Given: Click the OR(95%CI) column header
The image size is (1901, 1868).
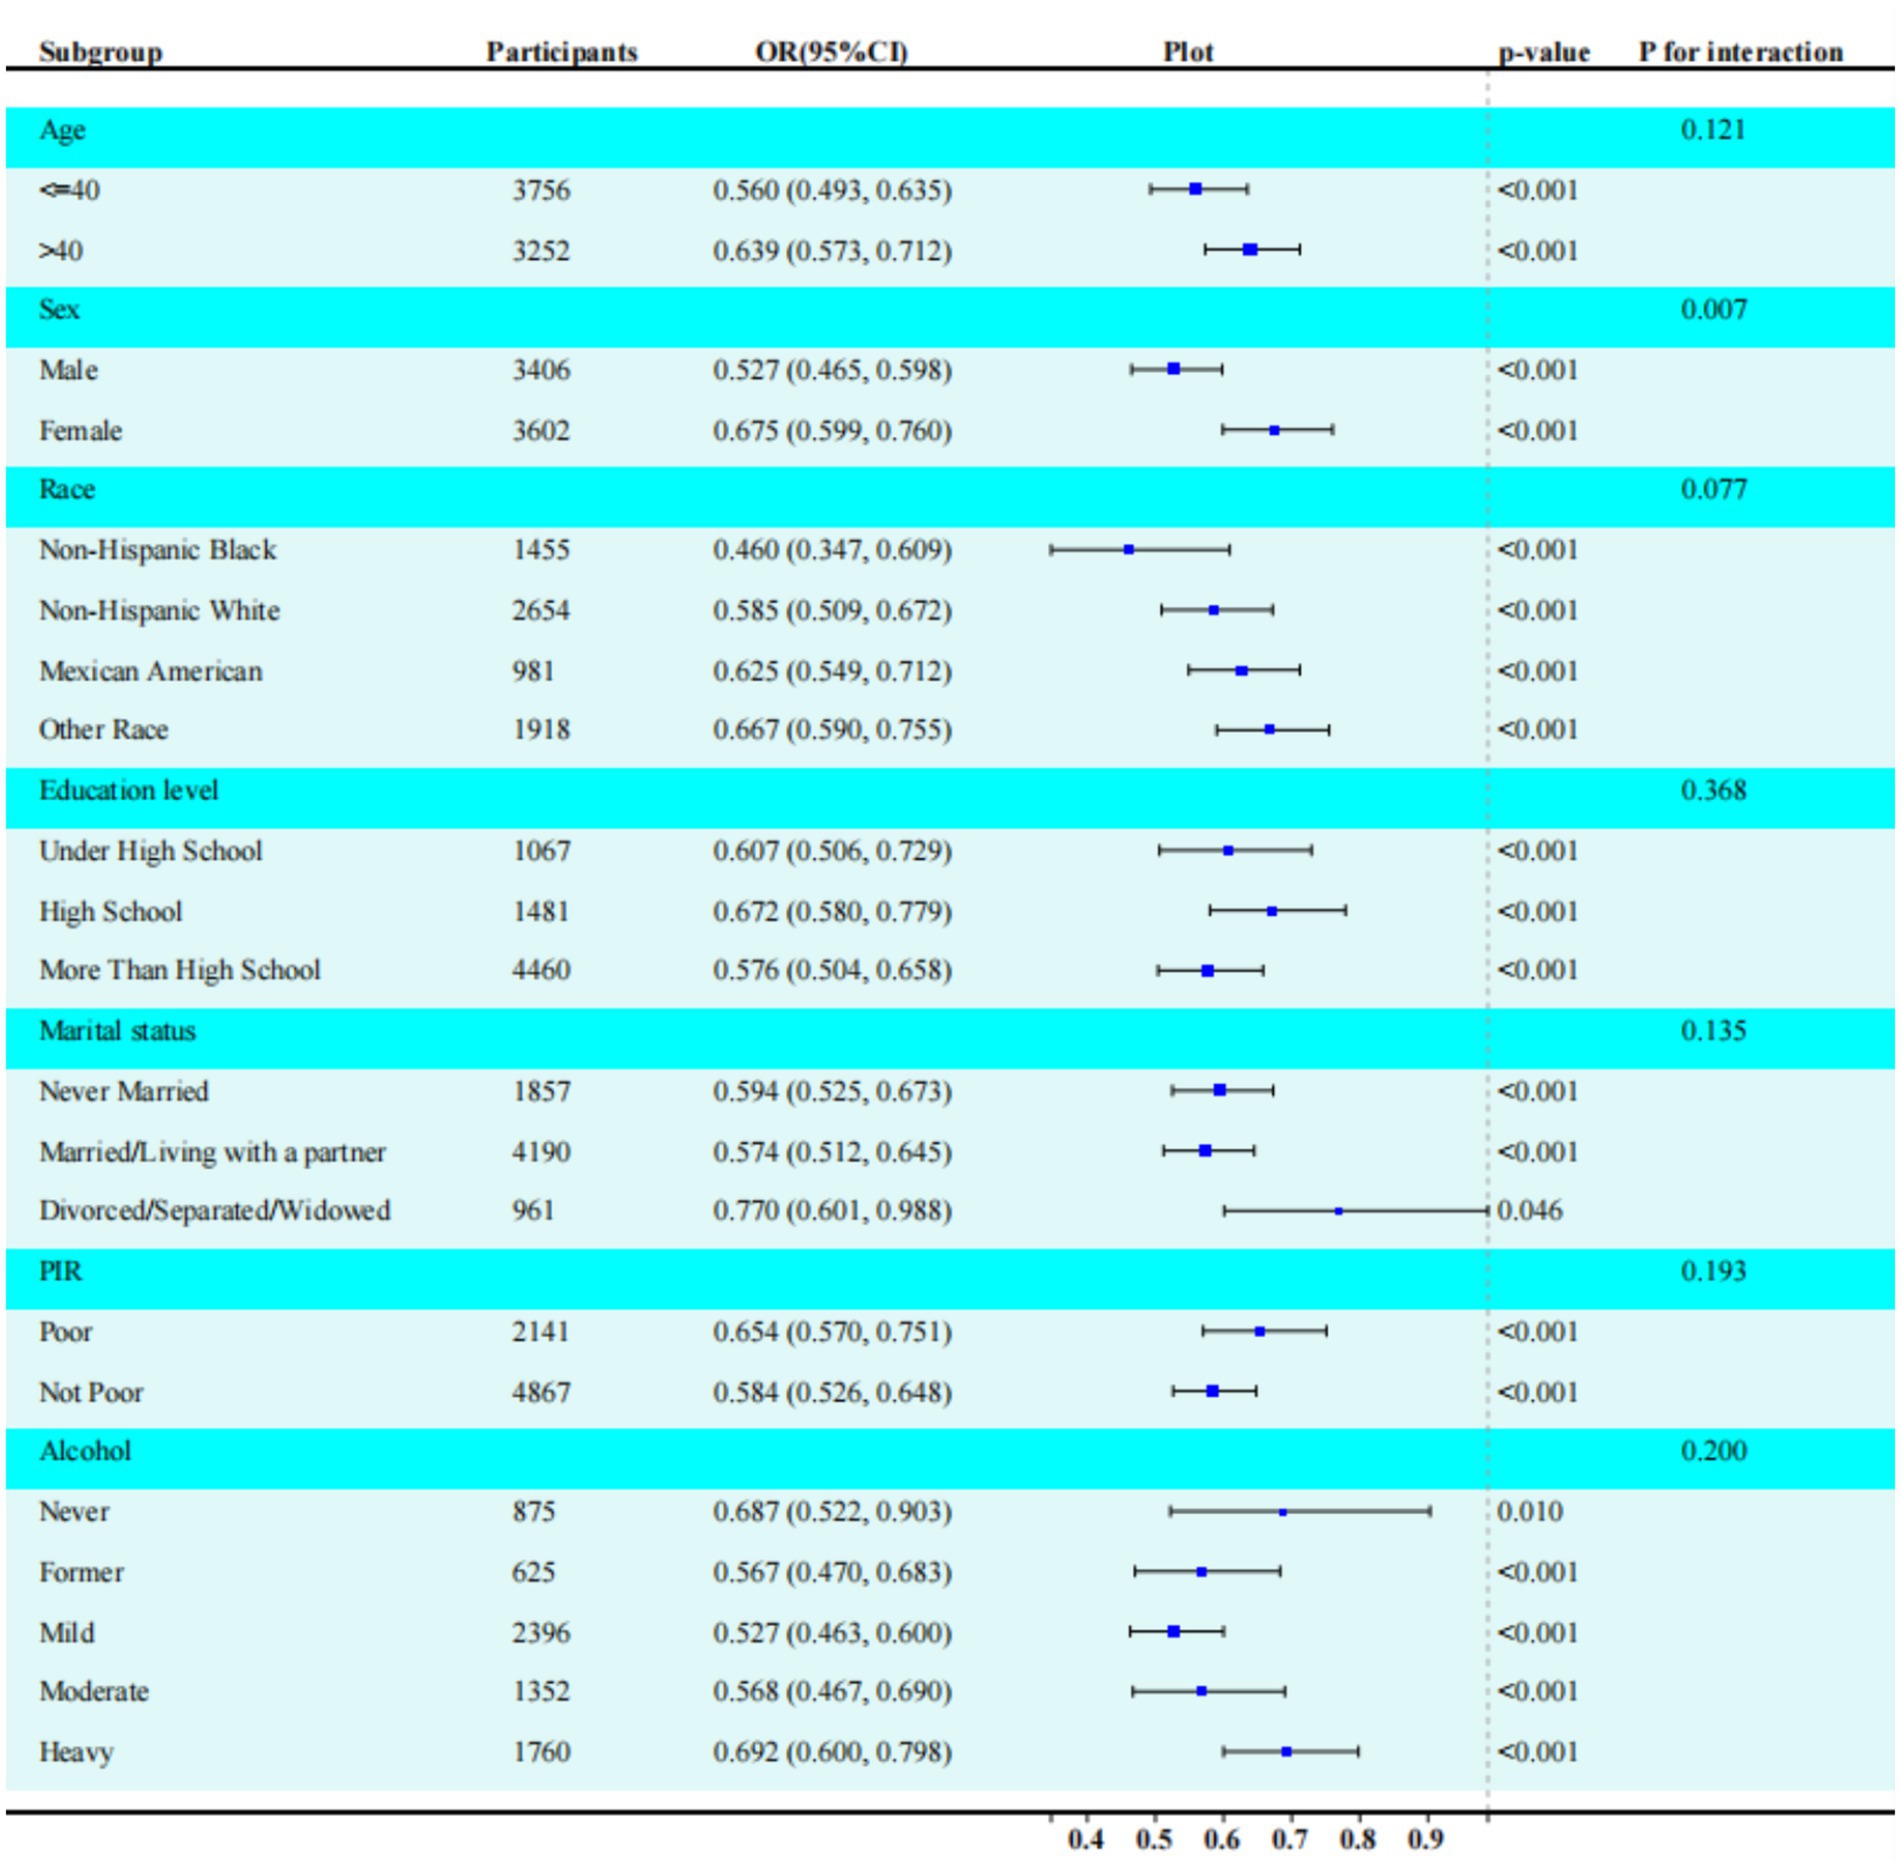Looking at the screenshot, I should pyautogui.click(x=831, y=52).
